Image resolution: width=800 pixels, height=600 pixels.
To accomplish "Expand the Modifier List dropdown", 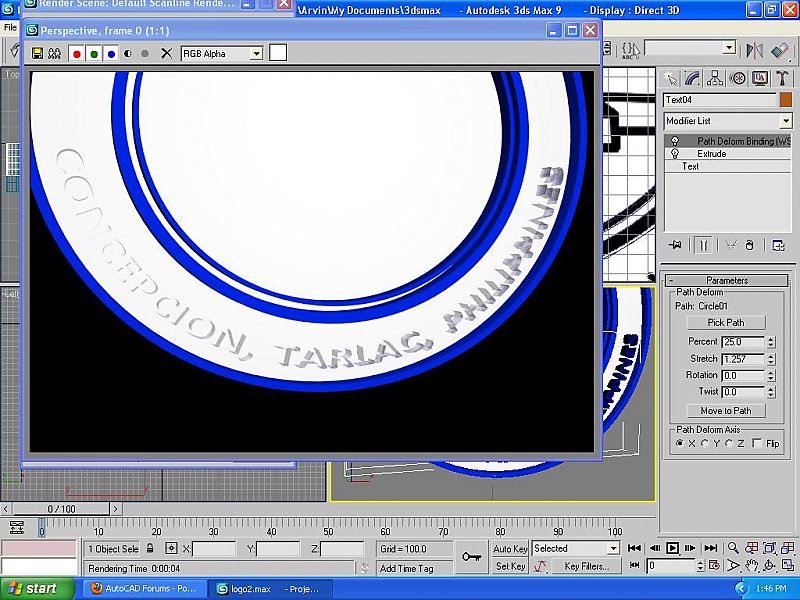I will pos(728,121).
